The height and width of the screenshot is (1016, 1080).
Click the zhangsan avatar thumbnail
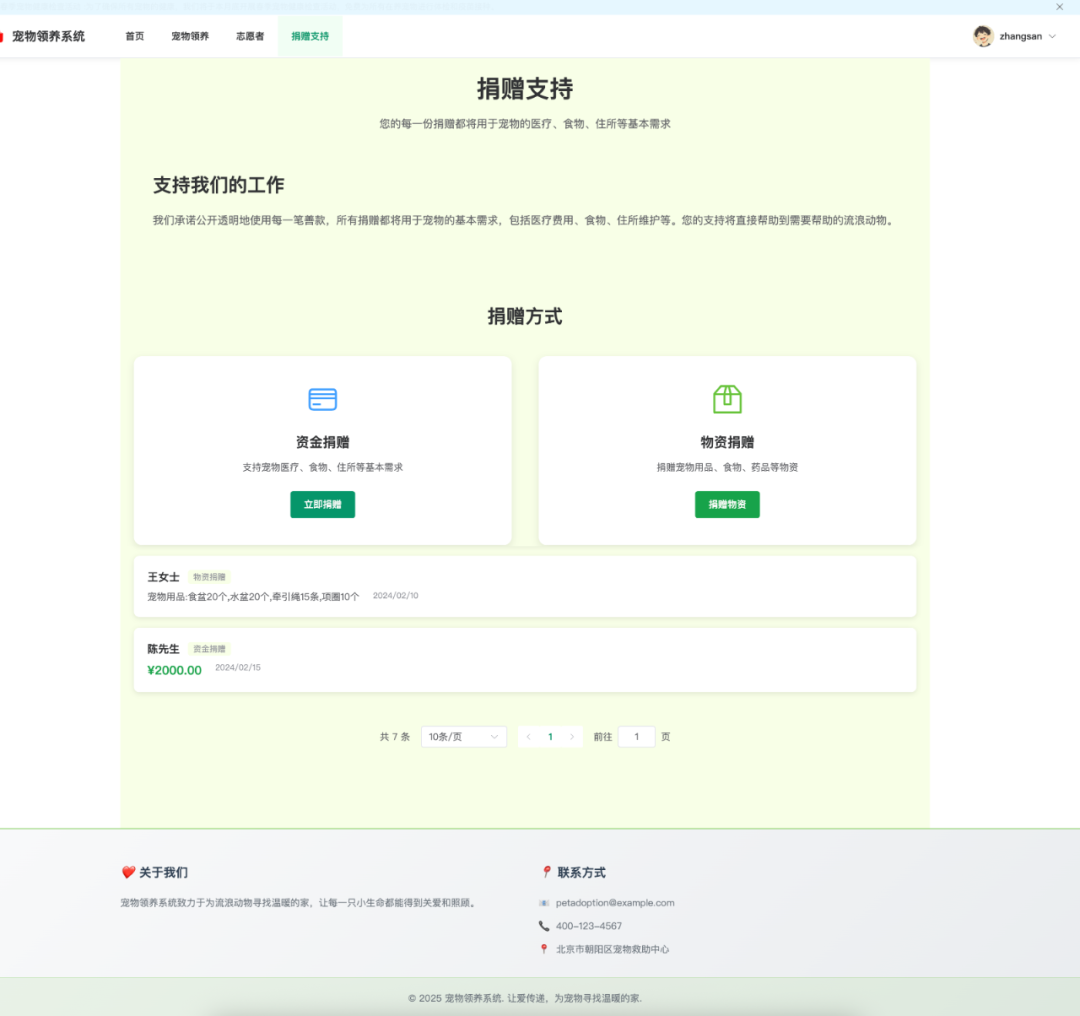pyautogui.click(x=983, y=36)
